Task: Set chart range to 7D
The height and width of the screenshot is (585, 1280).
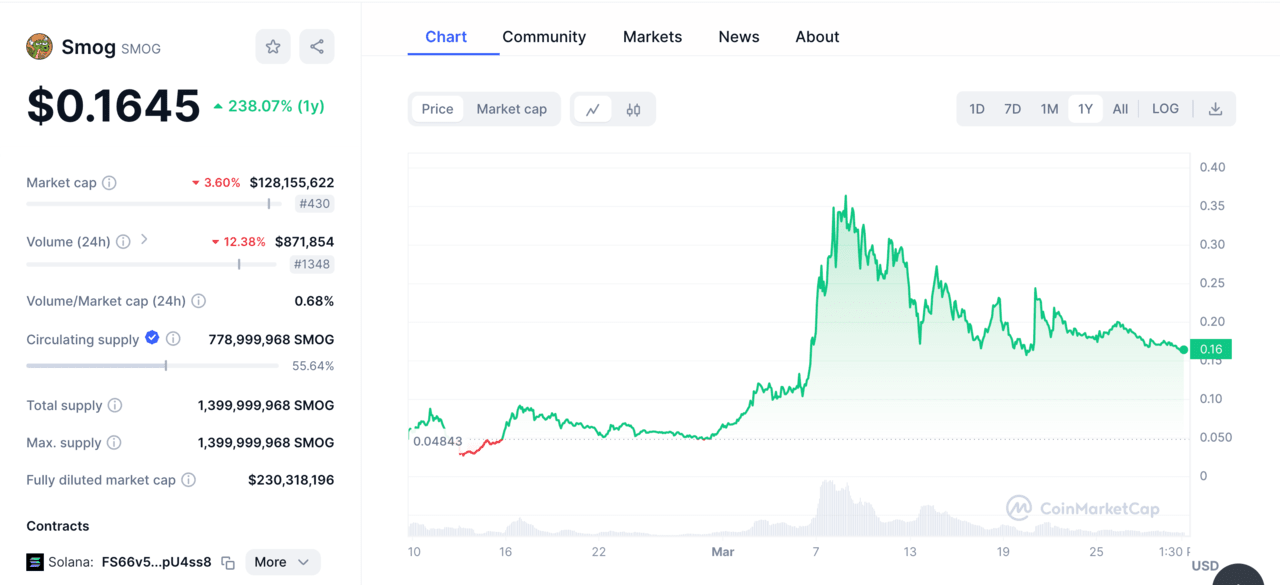Action: (x=1013, y=109)
